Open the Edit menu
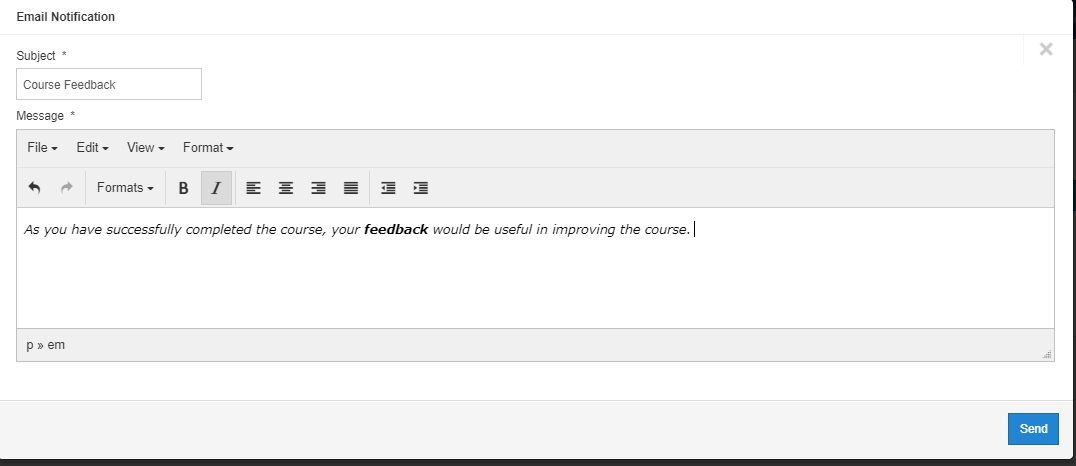The height and width of the screenshot is (466, 1076). tap(92, 148)
